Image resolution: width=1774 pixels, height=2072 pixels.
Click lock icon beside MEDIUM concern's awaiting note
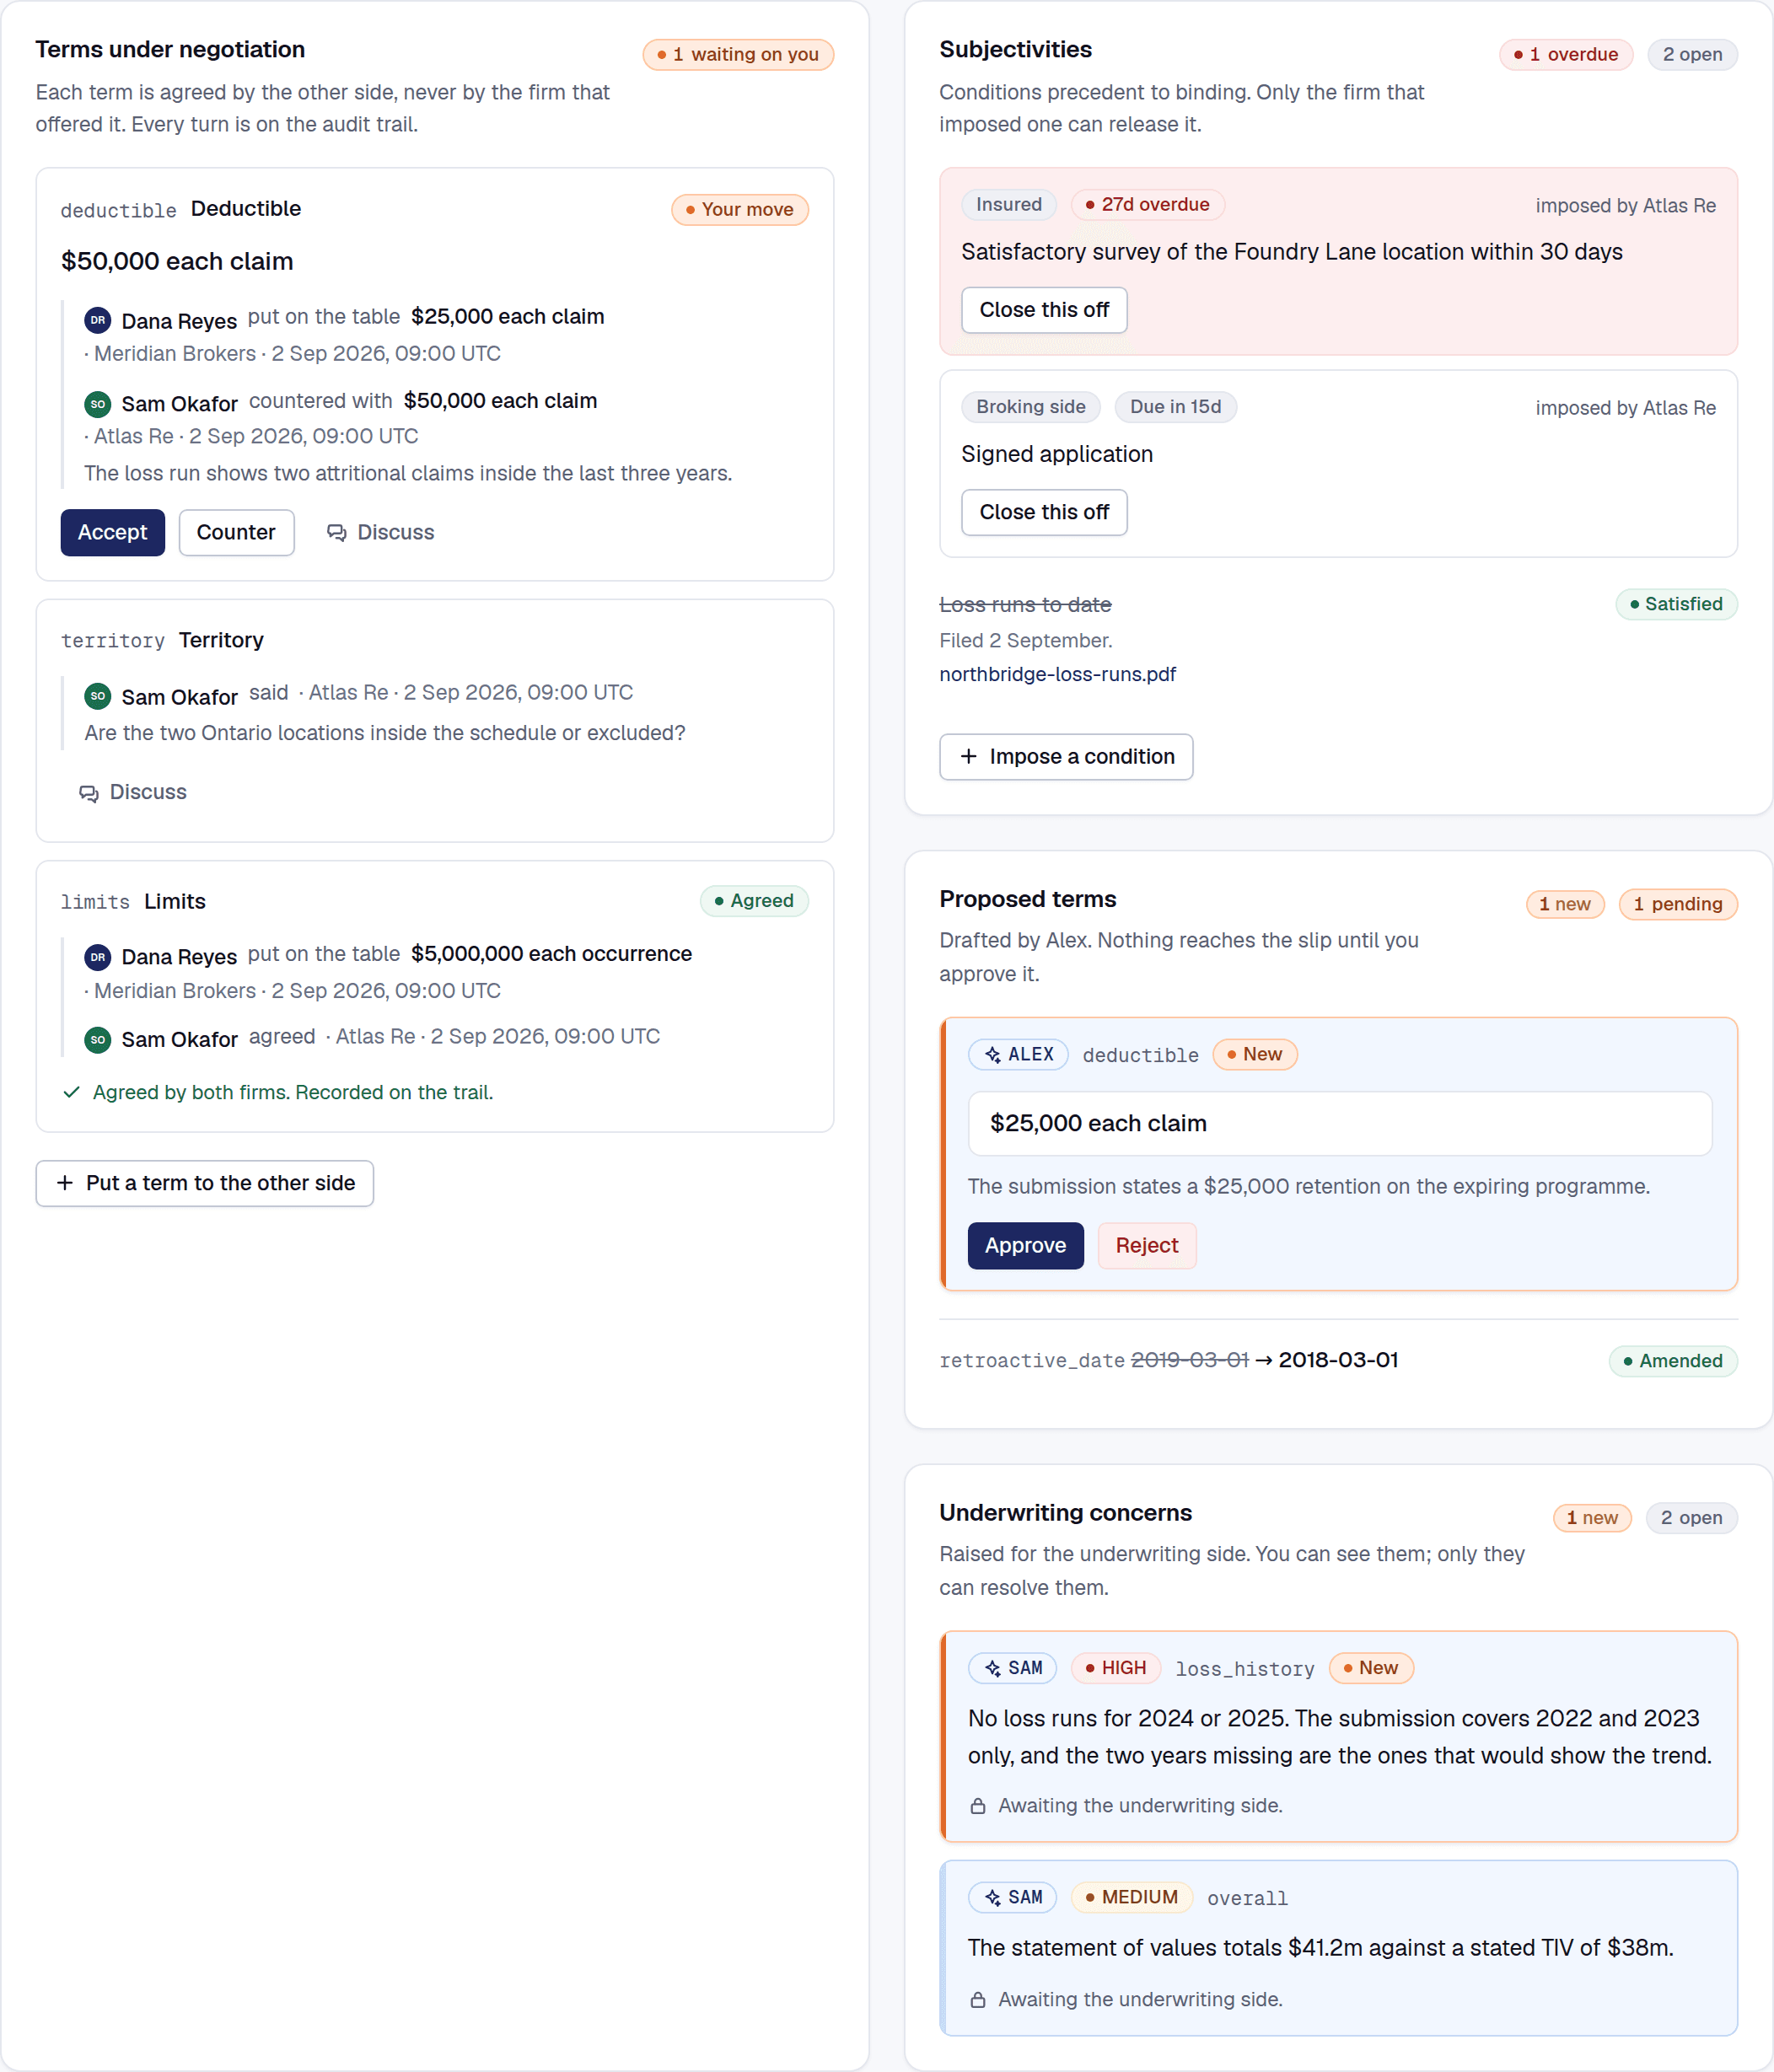tap(978, 2000)
